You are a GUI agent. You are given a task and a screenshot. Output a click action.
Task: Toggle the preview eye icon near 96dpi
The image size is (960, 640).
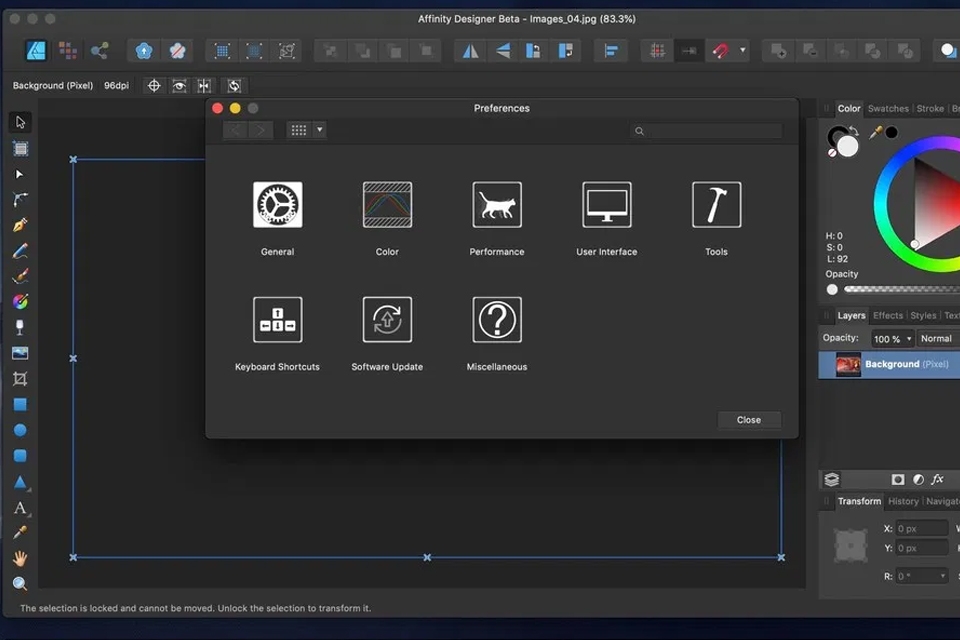pyautogui.click(x=180, y=85)
